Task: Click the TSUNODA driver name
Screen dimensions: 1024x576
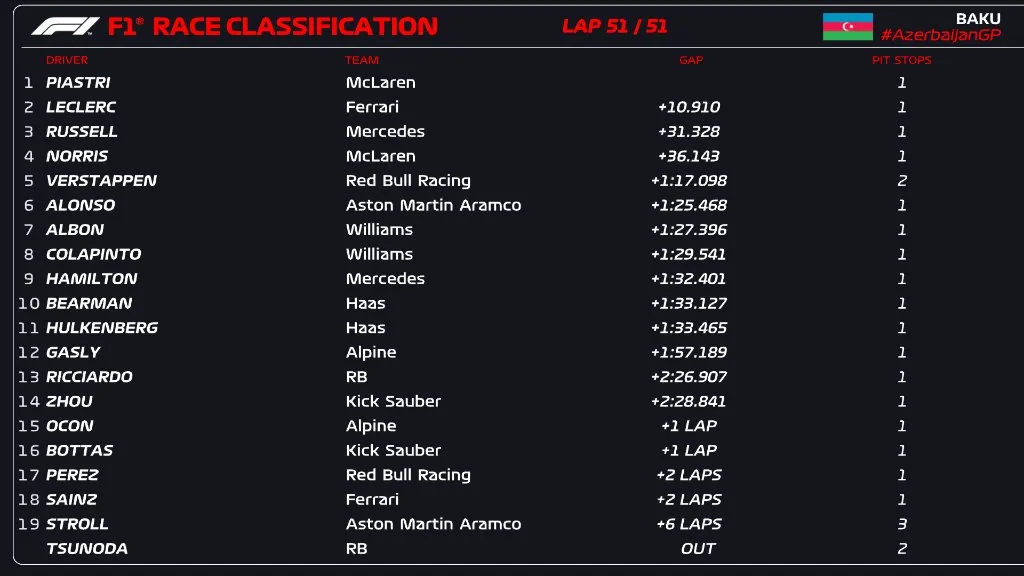Action: pyautogui.click(x=87, y=548)
